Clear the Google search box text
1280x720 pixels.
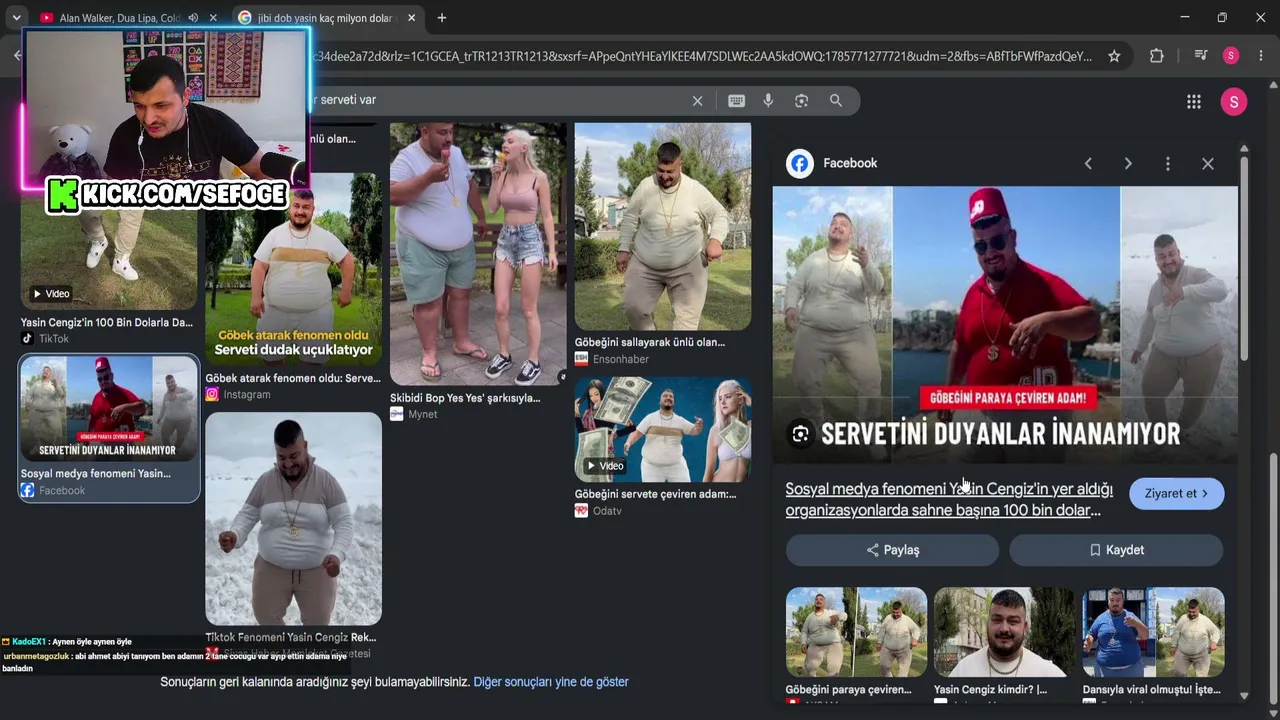point(698,100)
